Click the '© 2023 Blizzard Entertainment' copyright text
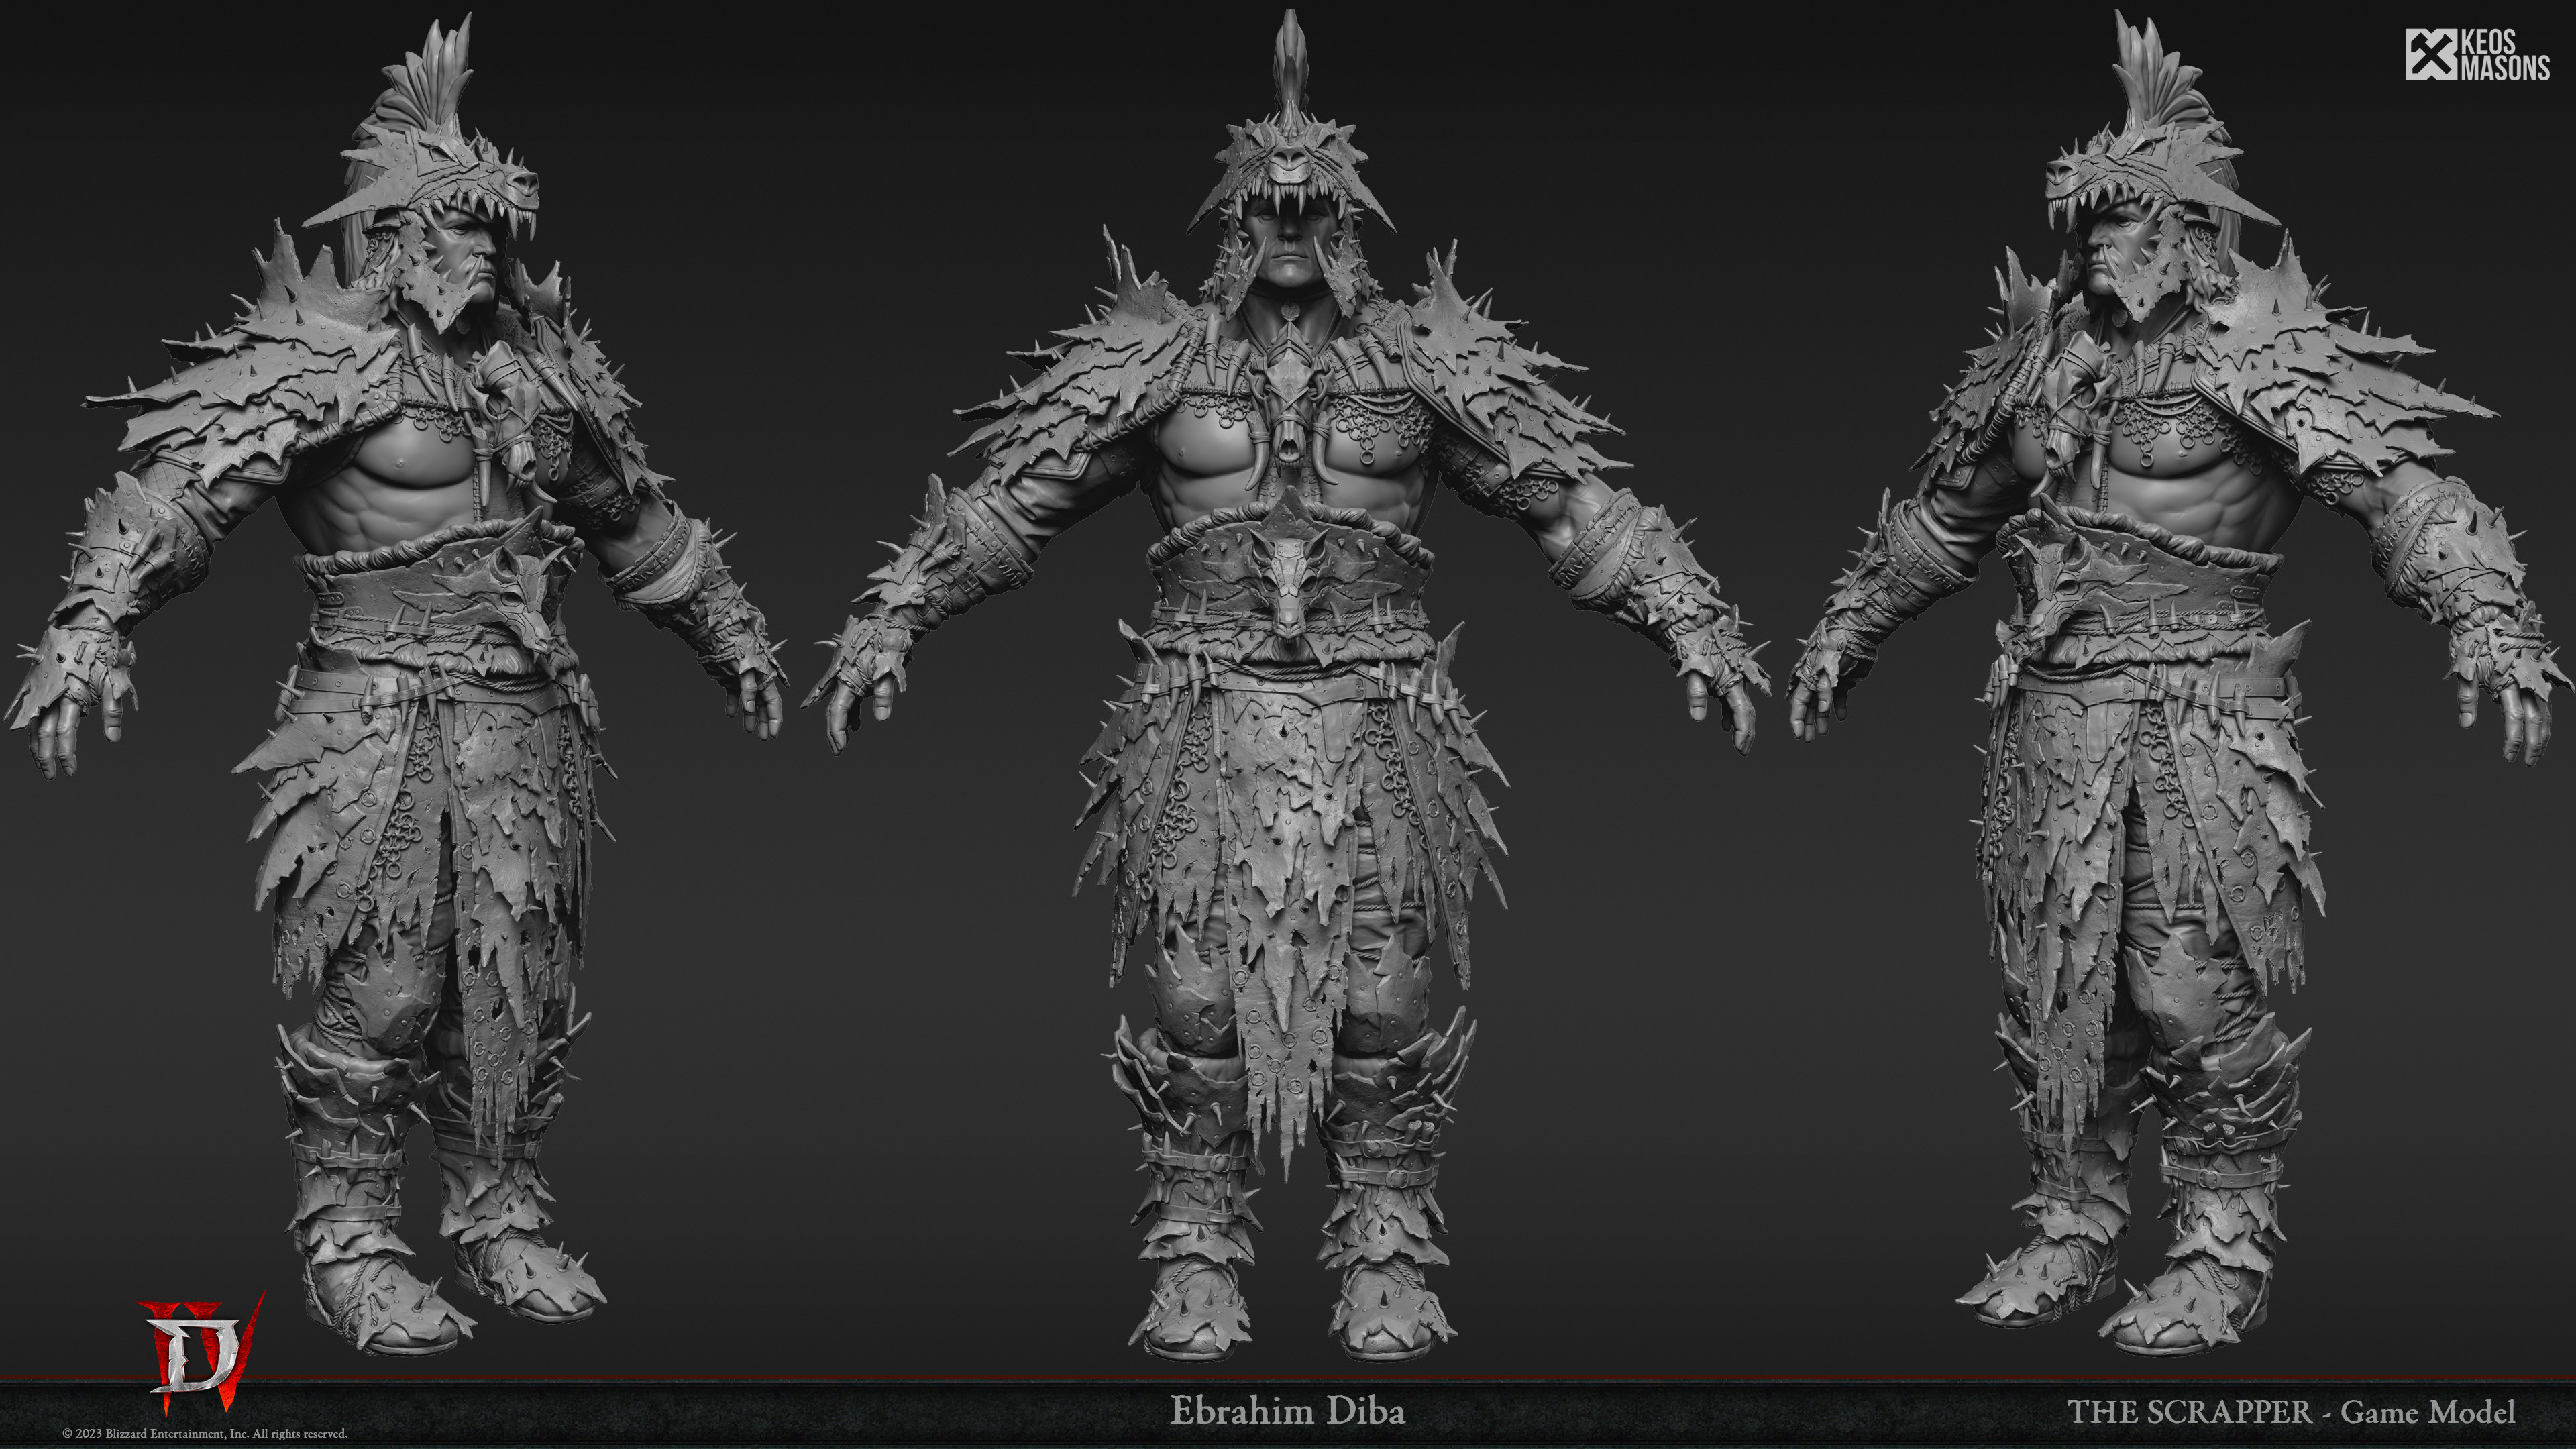 pyautogui.click(x=205, y=1433)
